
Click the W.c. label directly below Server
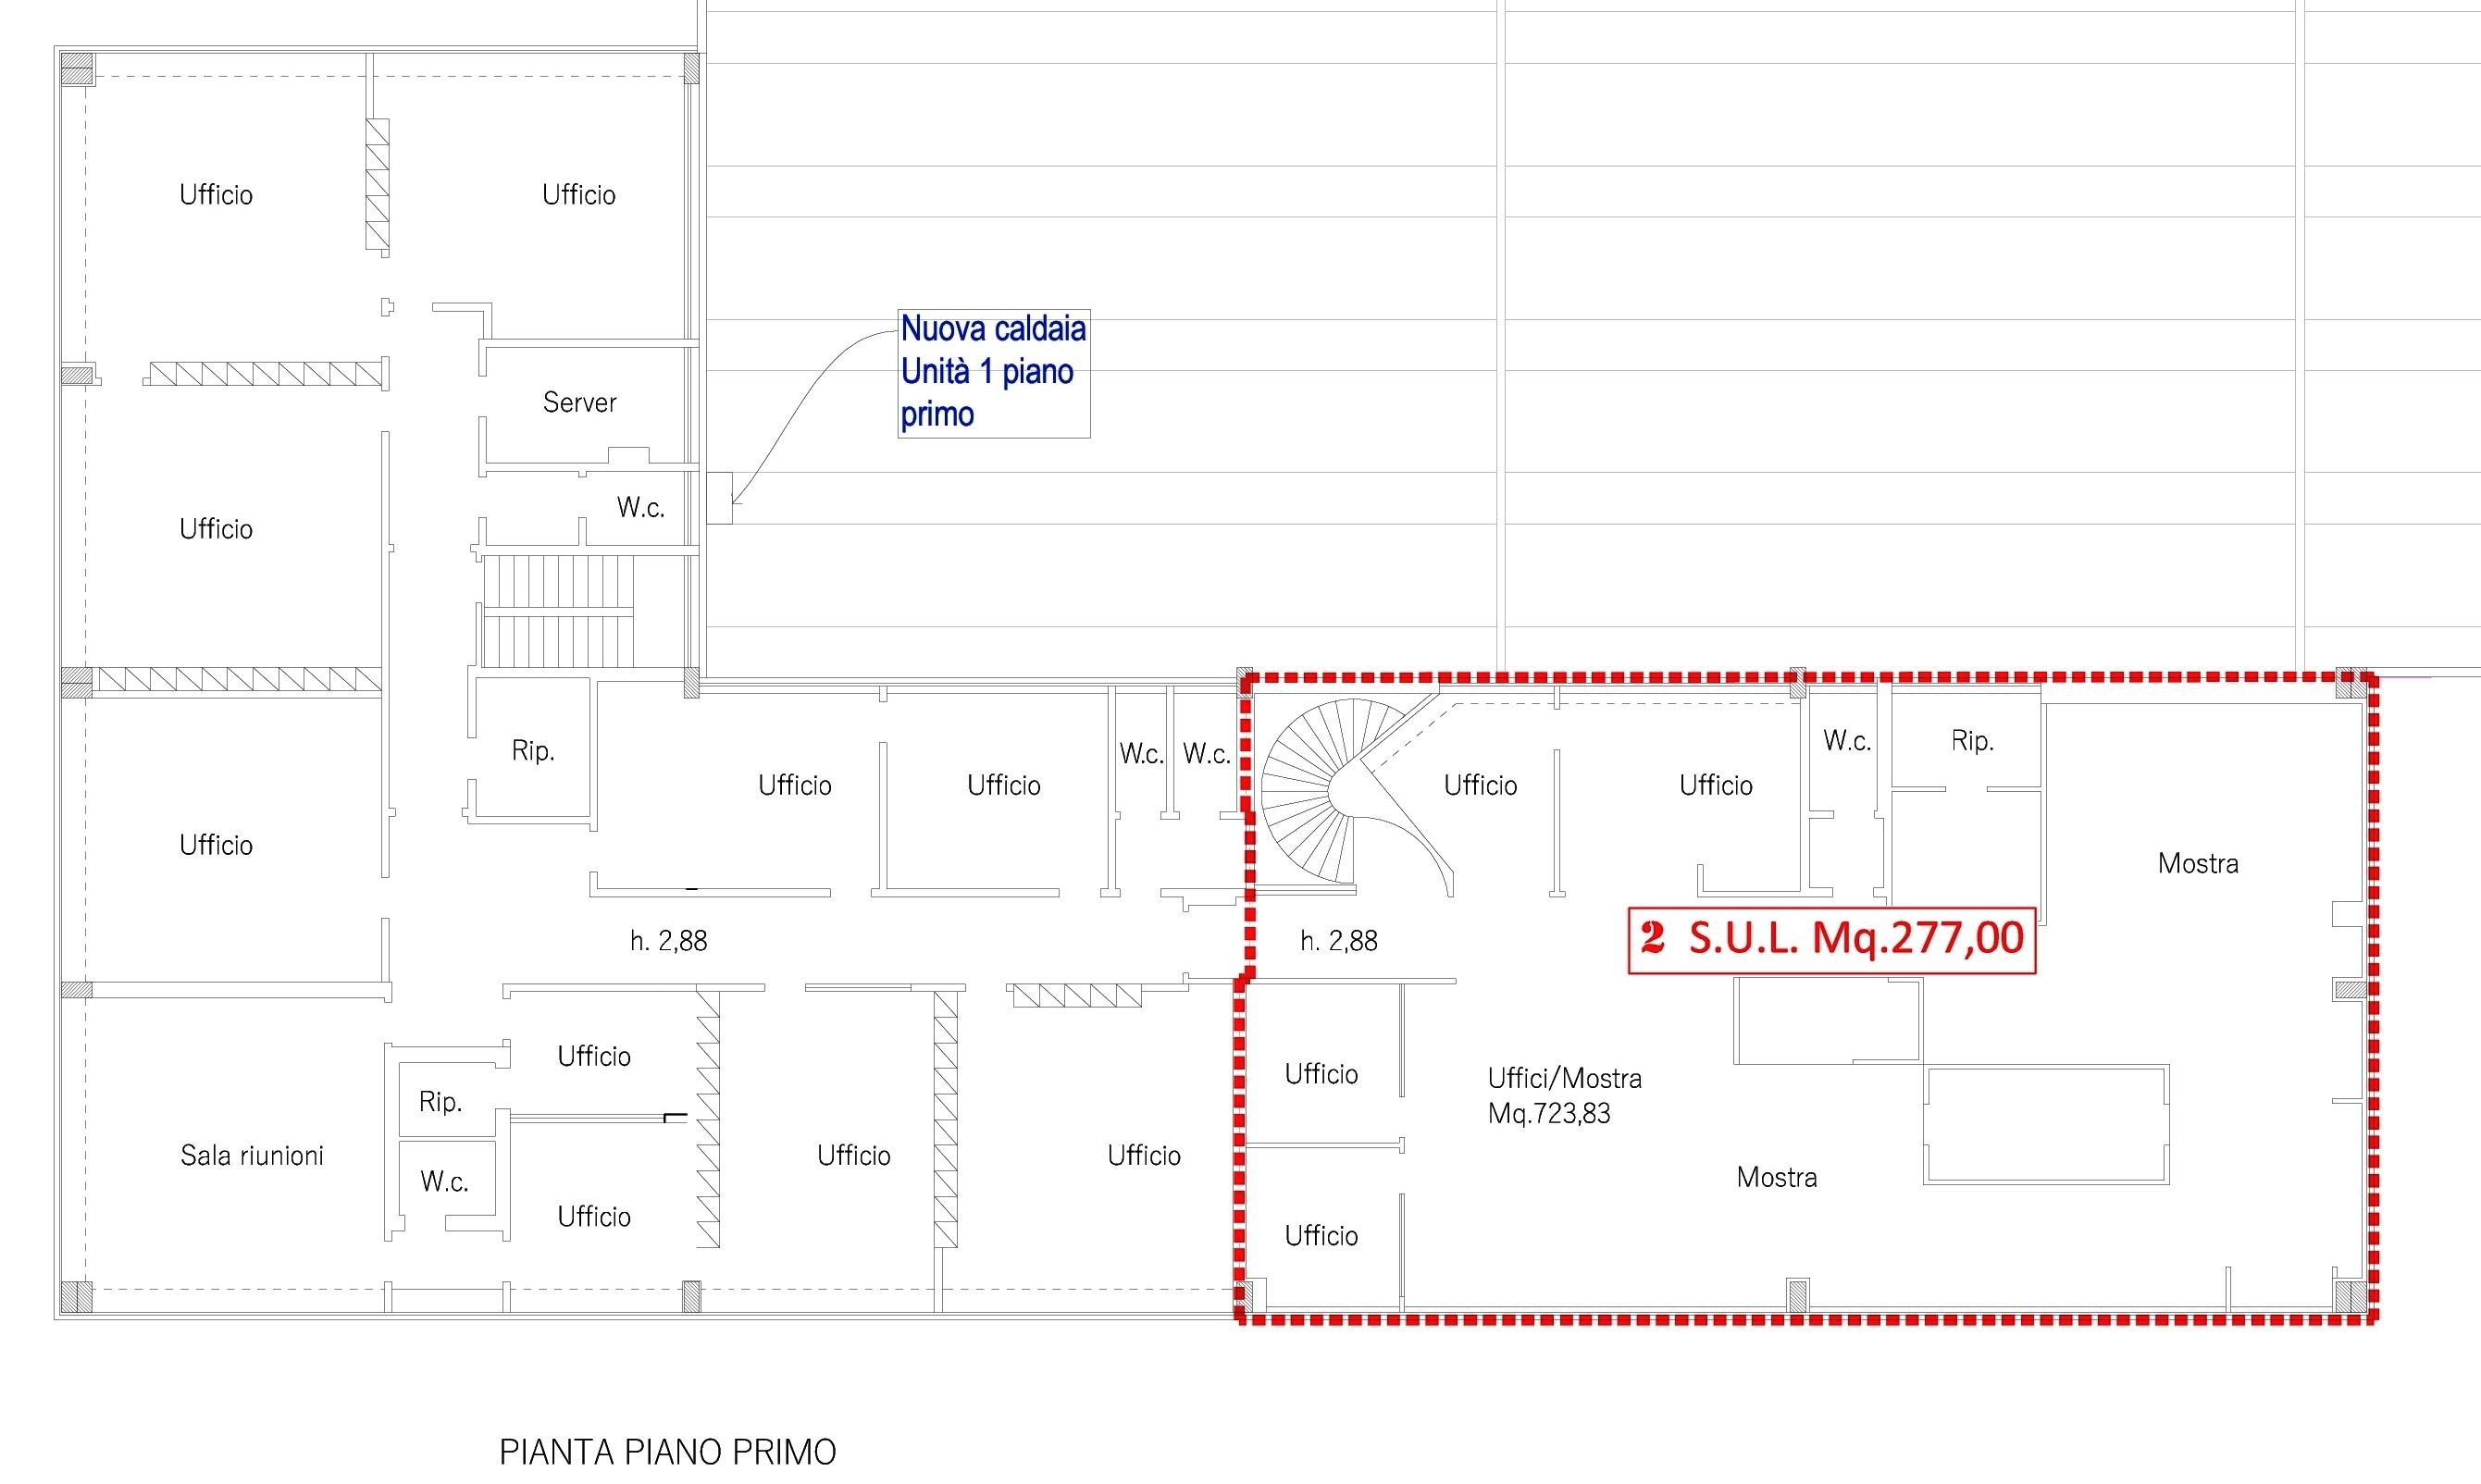640,507
